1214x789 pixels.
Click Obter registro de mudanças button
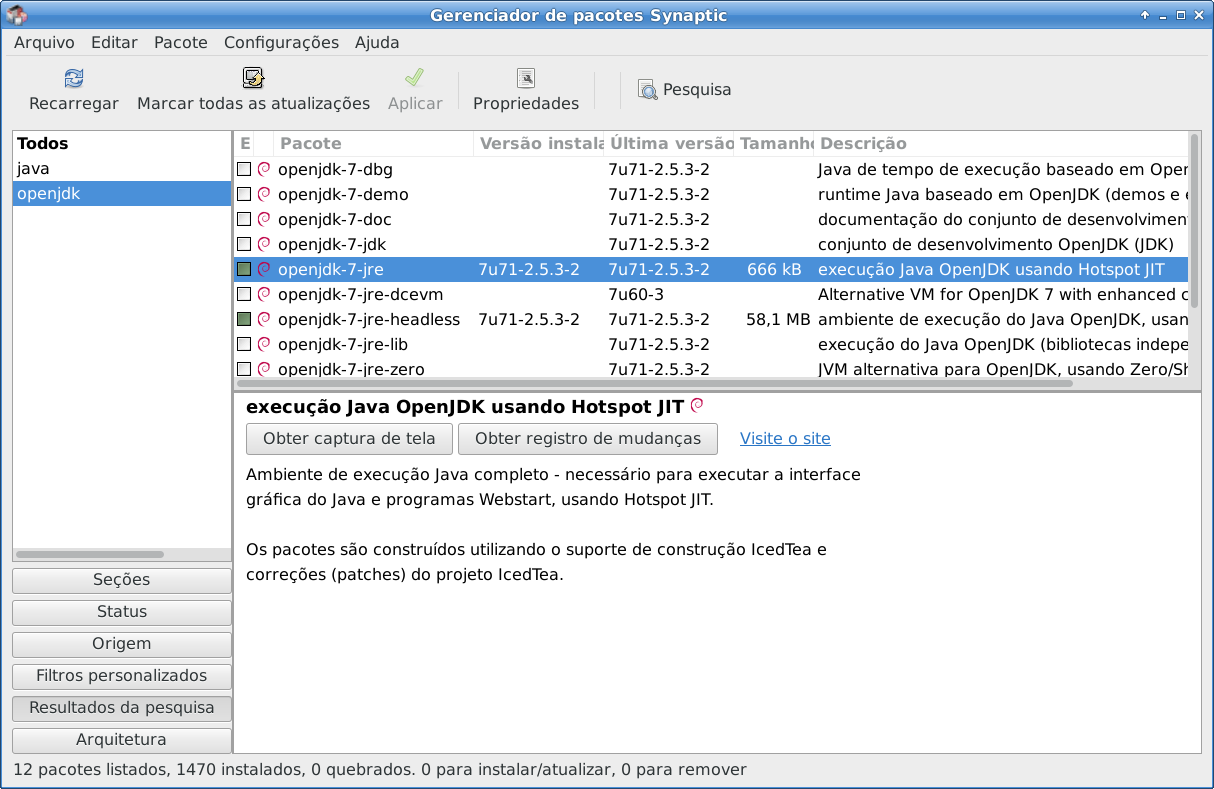588,438
